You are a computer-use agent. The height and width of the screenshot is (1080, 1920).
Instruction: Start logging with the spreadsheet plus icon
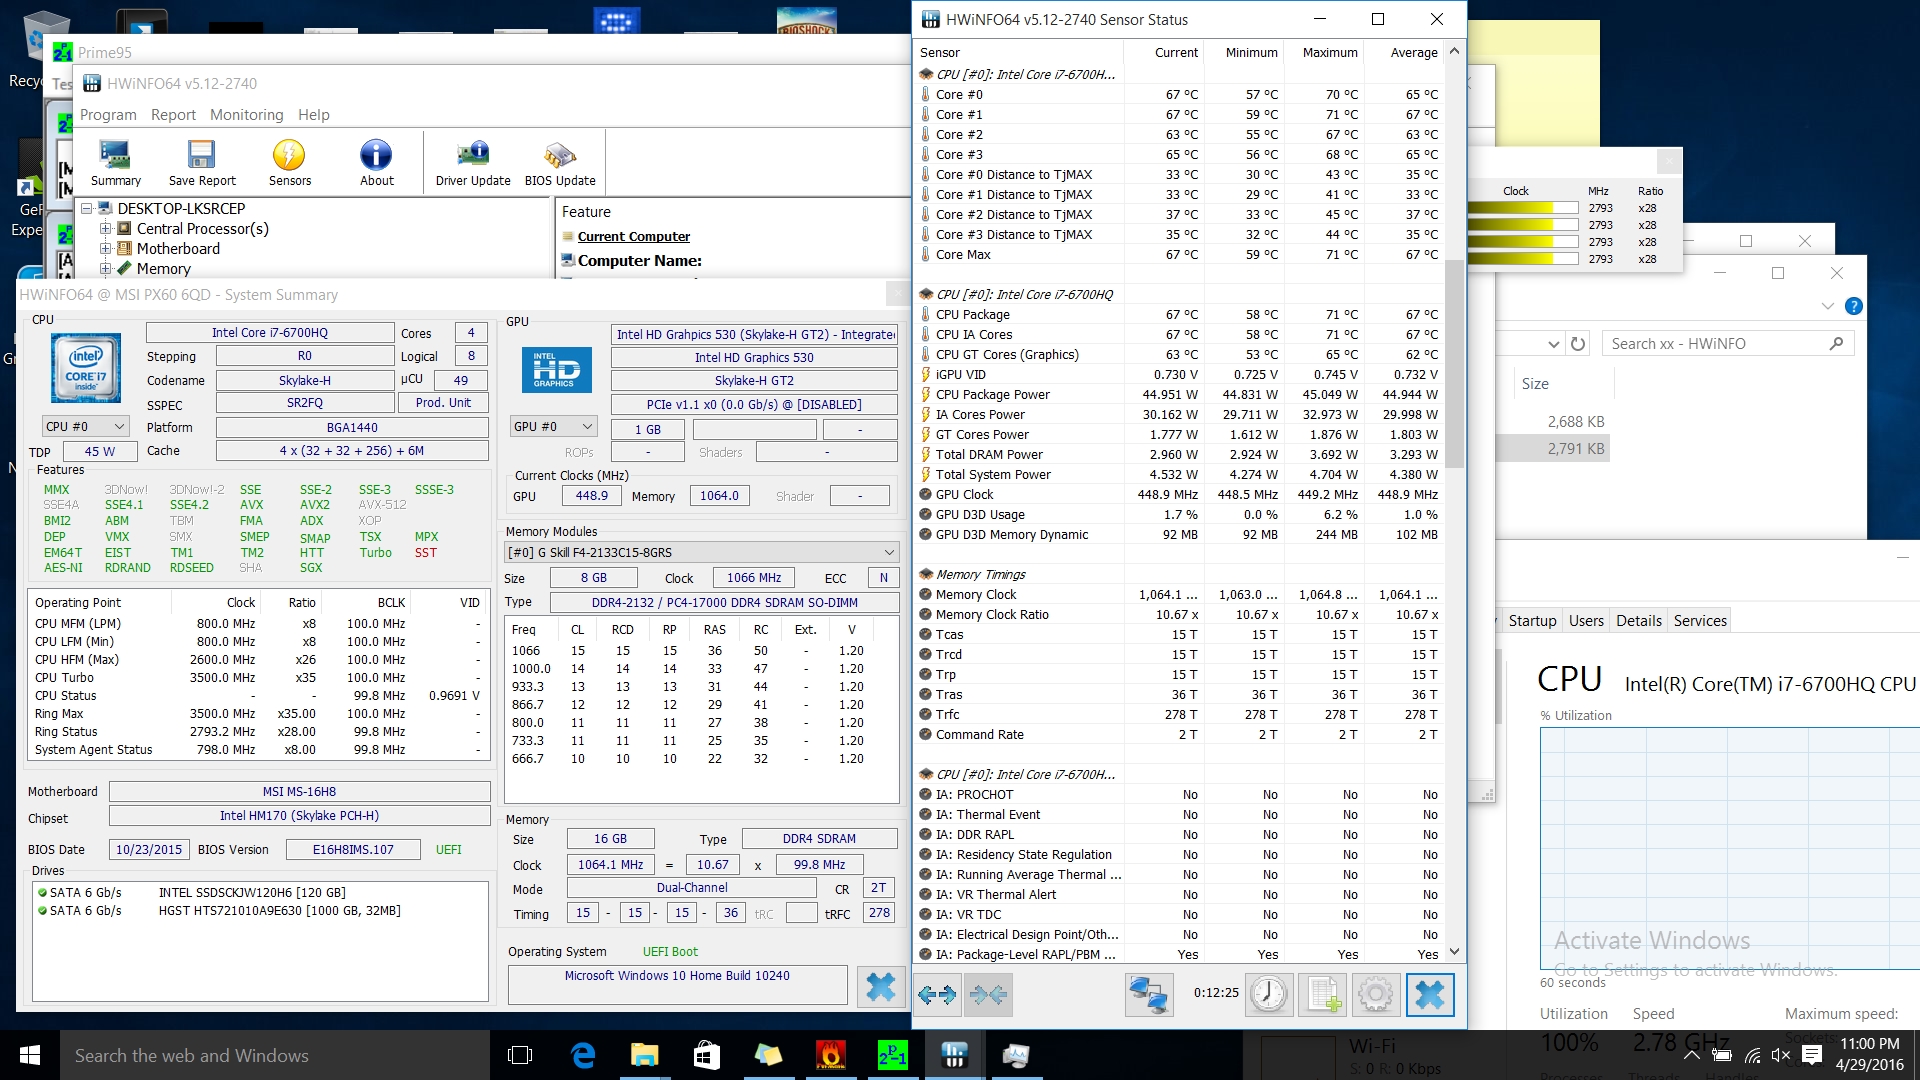[1323, 994]
